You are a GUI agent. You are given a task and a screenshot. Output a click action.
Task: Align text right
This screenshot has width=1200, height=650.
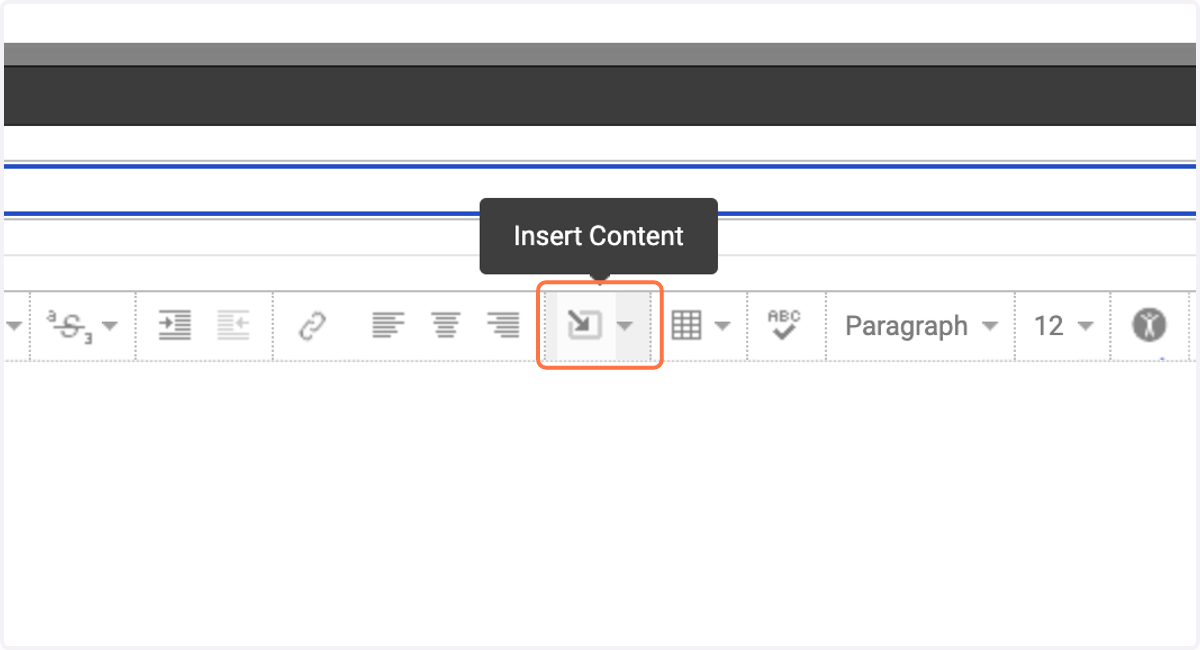coord(504,325)
